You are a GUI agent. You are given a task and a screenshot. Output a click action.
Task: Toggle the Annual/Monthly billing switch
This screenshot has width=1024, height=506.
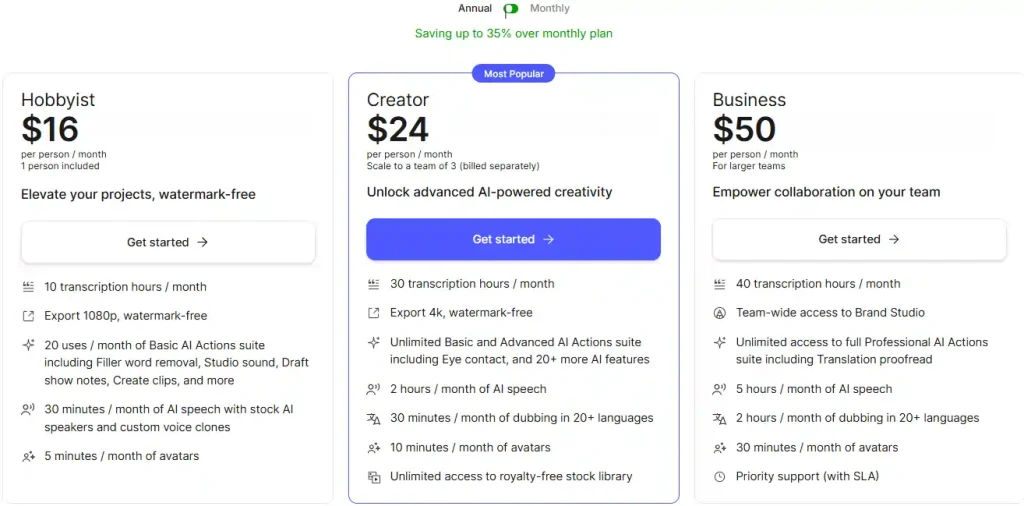[x=511, y=9]
